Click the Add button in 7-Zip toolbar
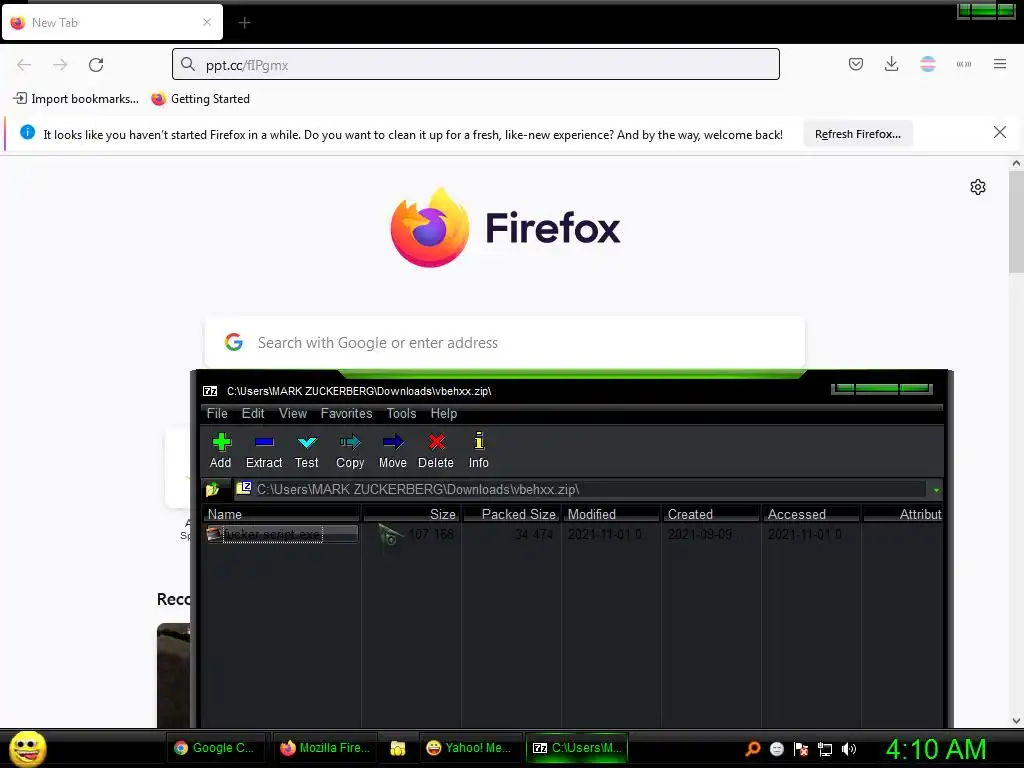 point(221,451)
